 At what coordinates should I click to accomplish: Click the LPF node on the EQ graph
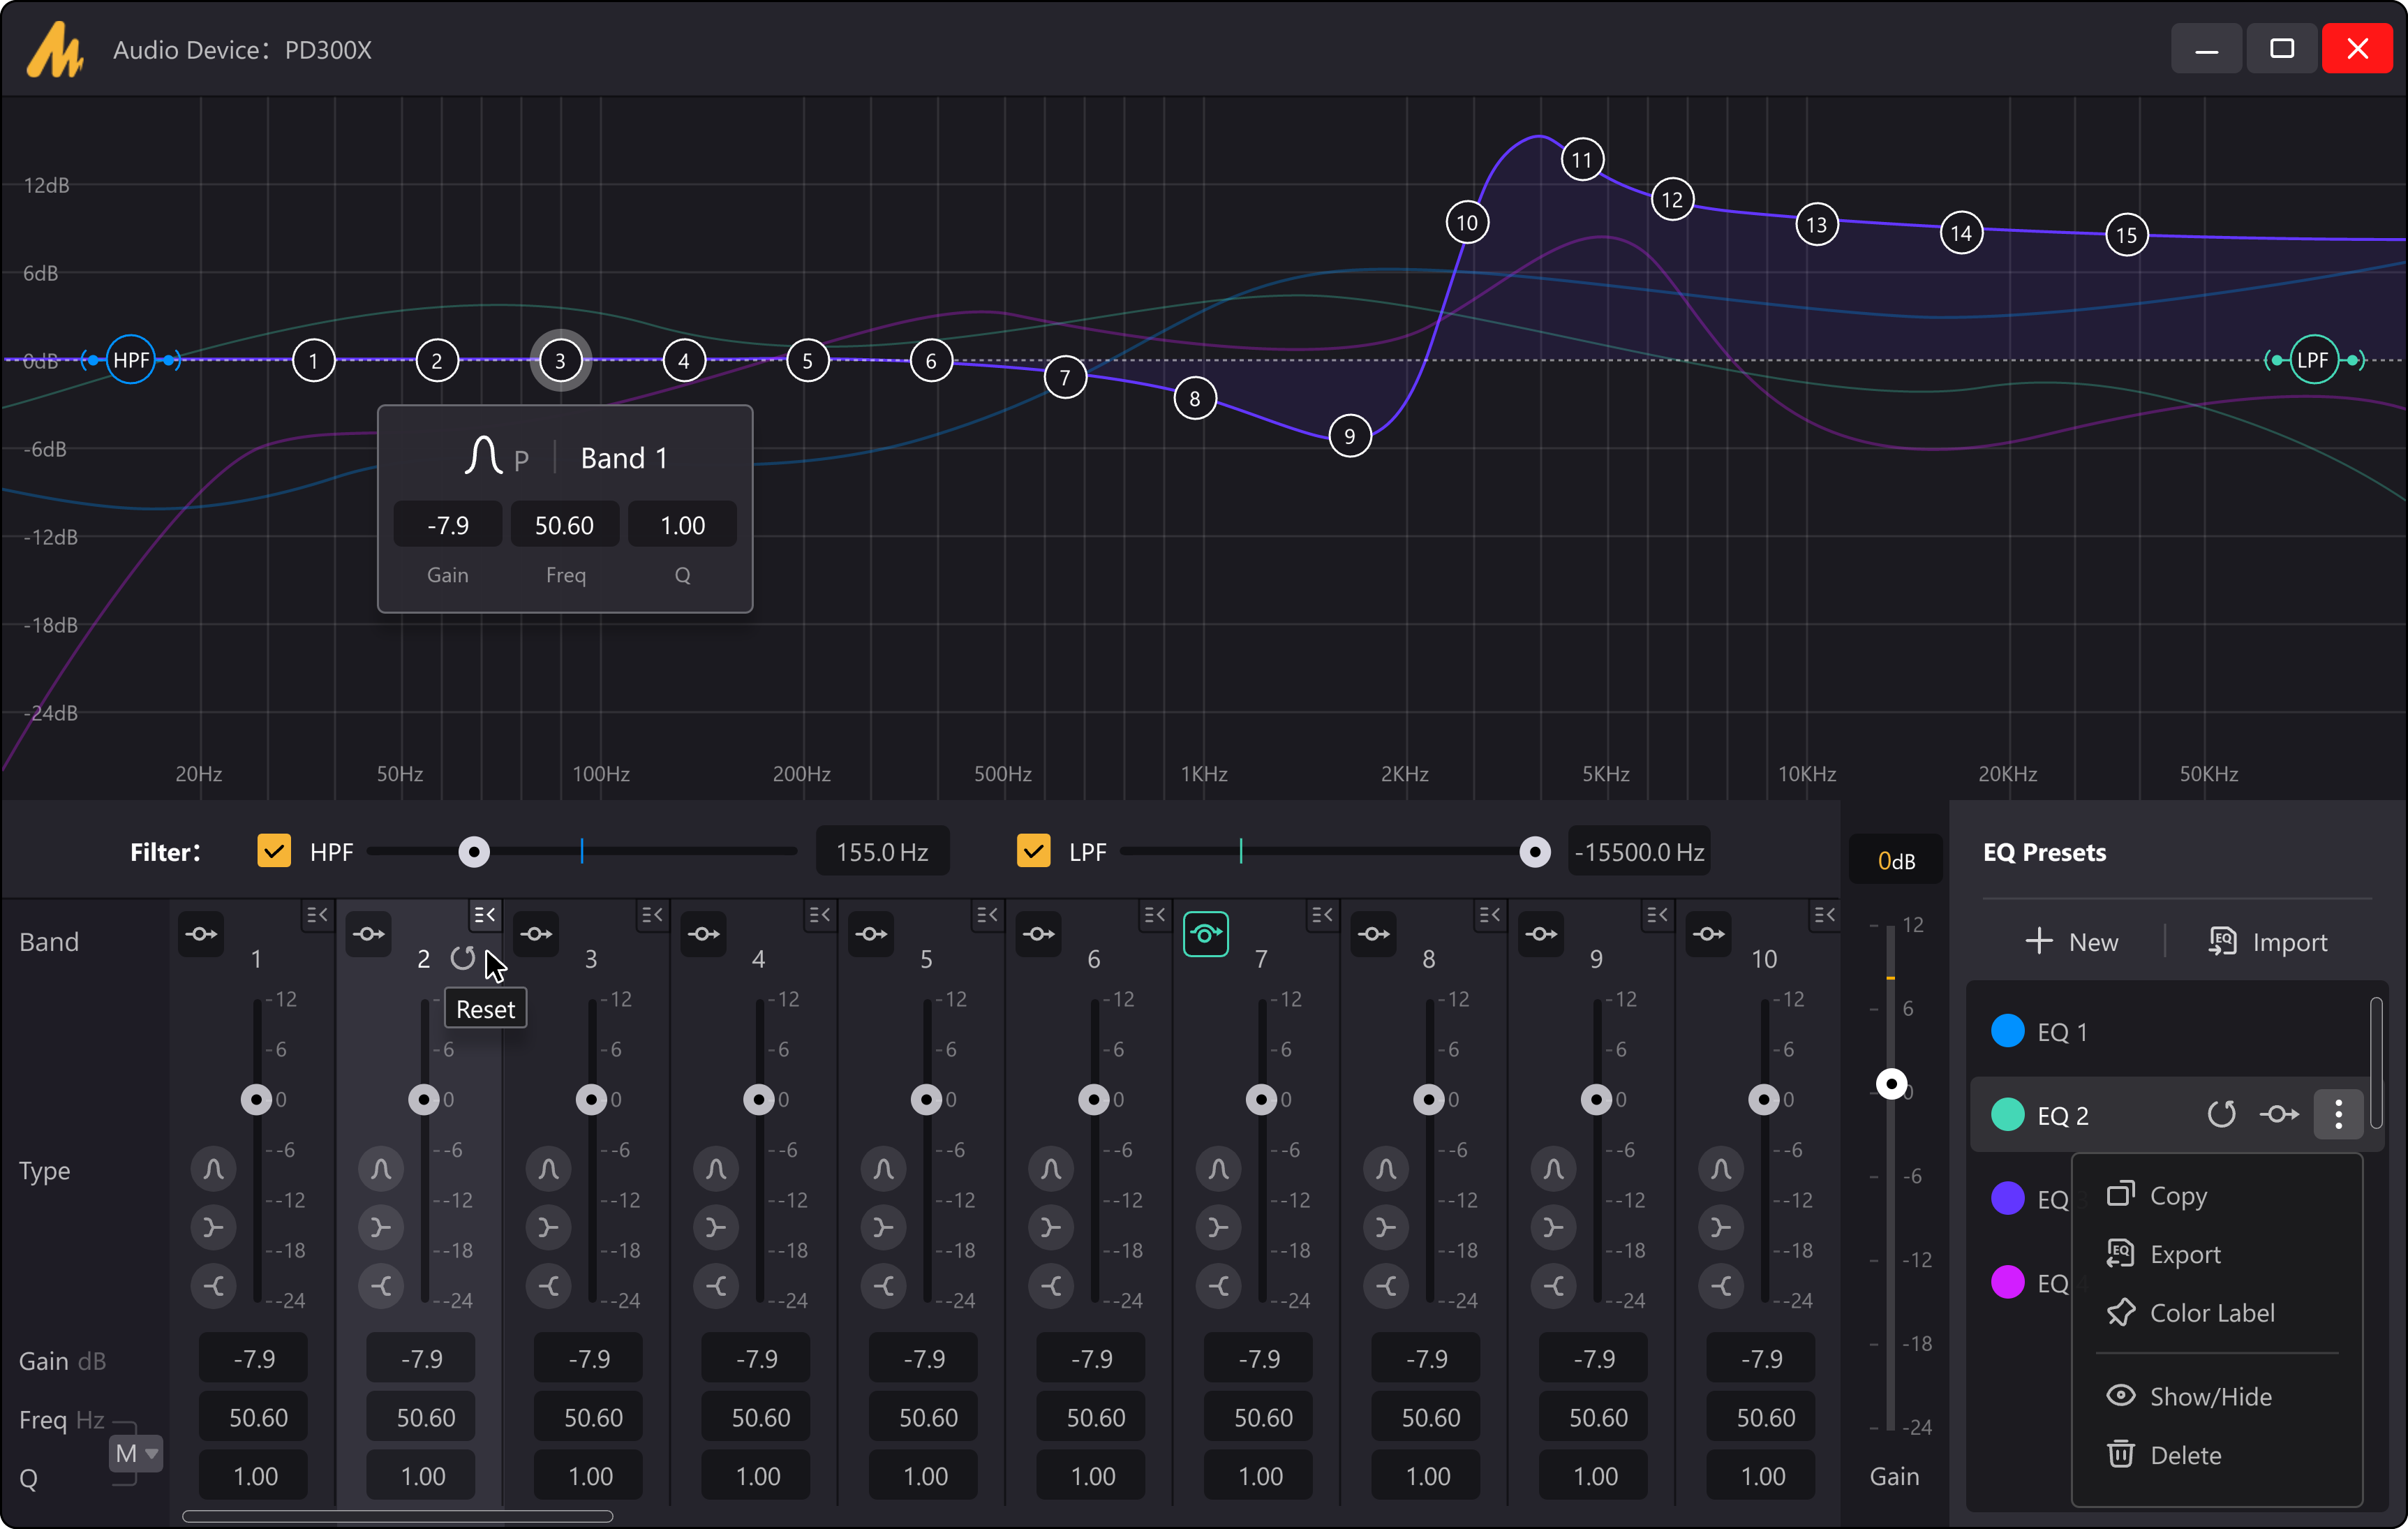2313,360
